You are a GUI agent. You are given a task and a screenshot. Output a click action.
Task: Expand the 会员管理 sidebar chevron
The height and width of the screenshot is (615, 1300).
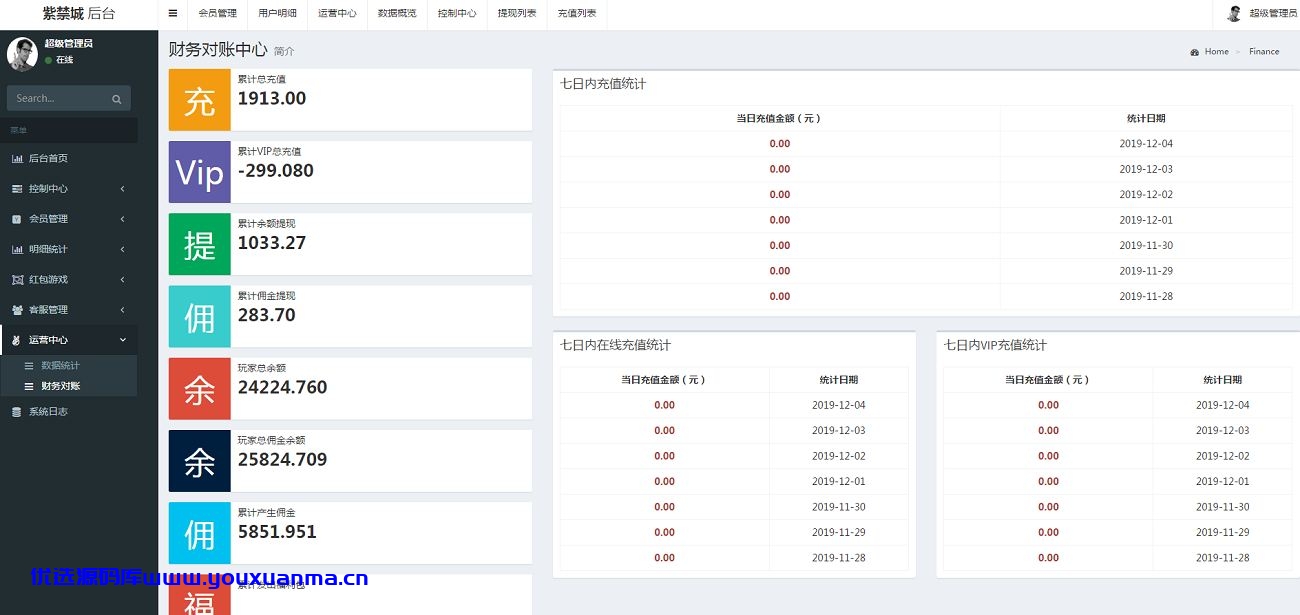tap(122, 219)
